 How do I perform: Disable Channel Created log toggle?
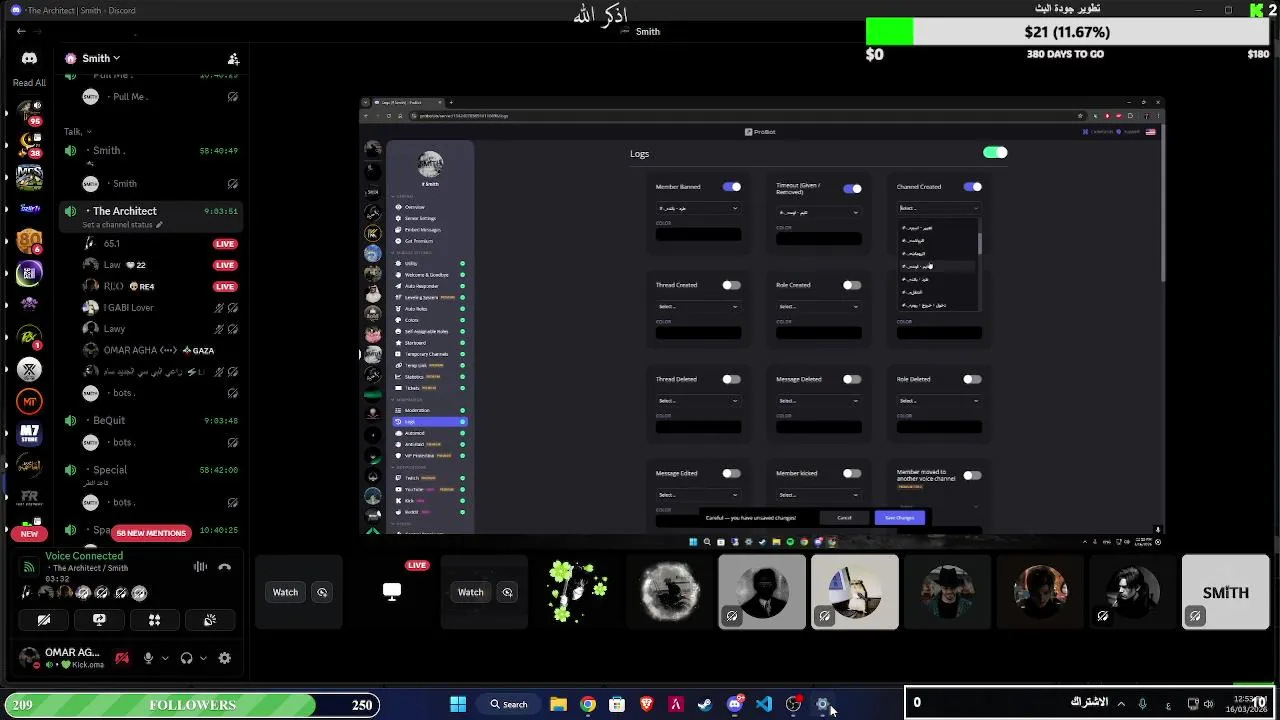(973, 187)
